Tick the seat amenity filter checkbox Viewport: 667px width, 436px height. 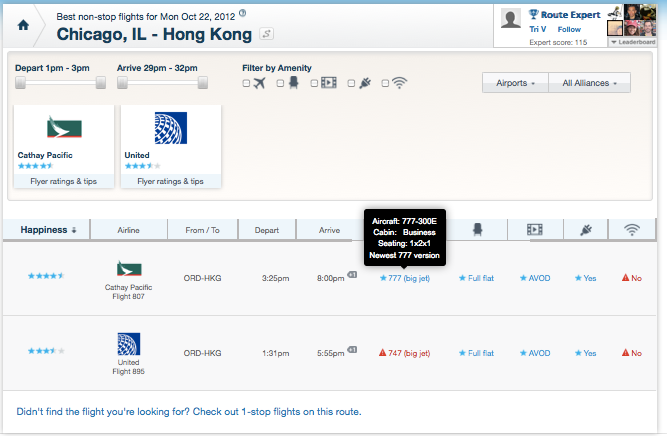pos(280,83)
